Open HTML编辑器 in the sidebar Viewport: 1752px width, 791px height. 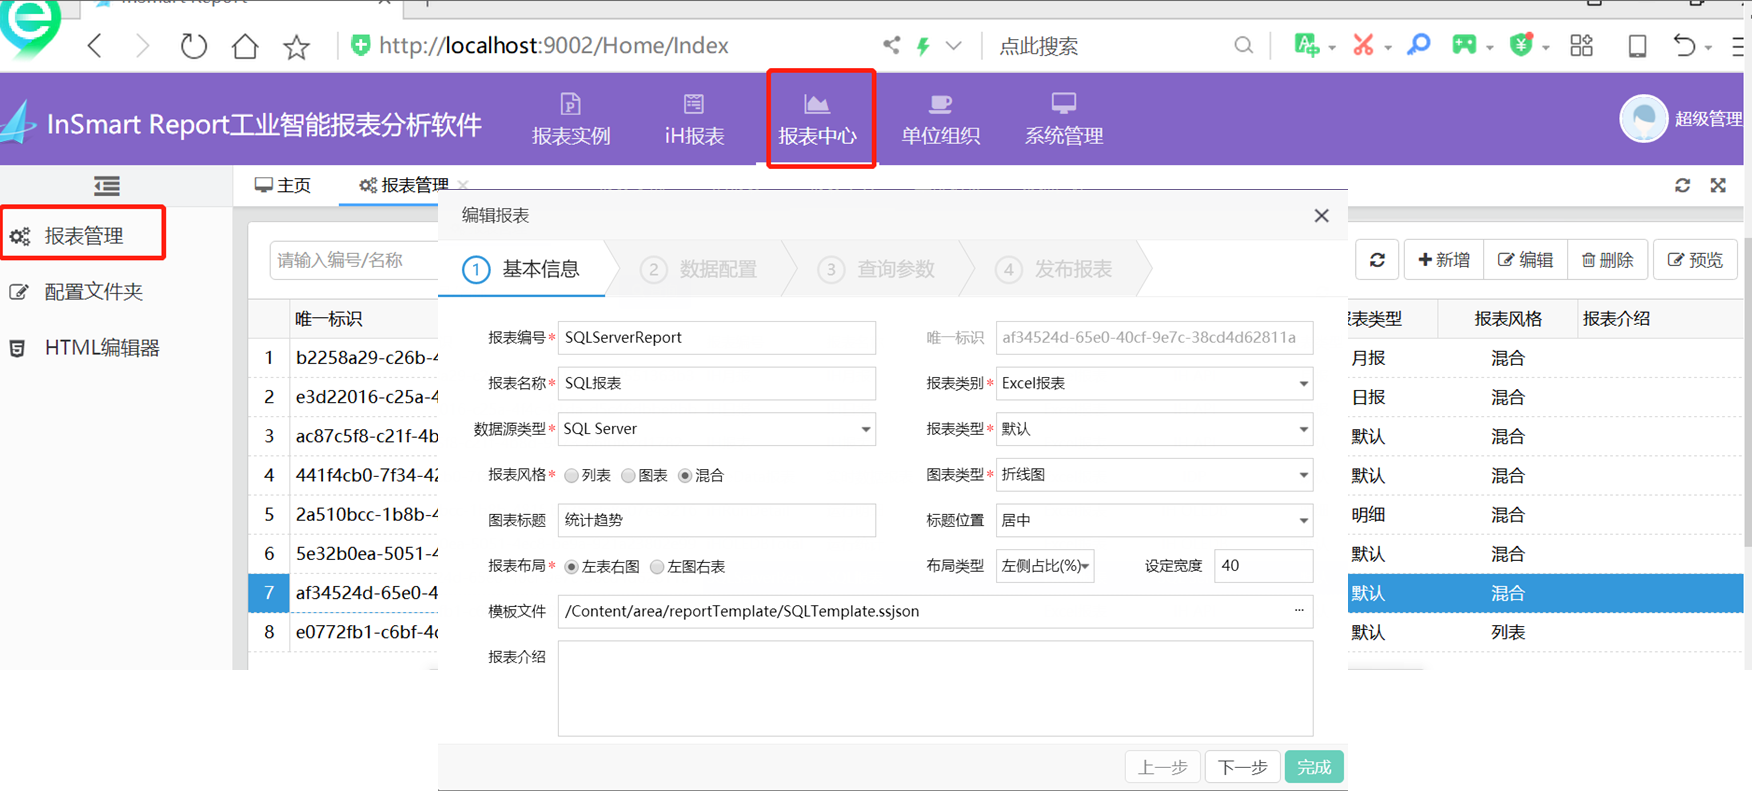click(102, 348)
